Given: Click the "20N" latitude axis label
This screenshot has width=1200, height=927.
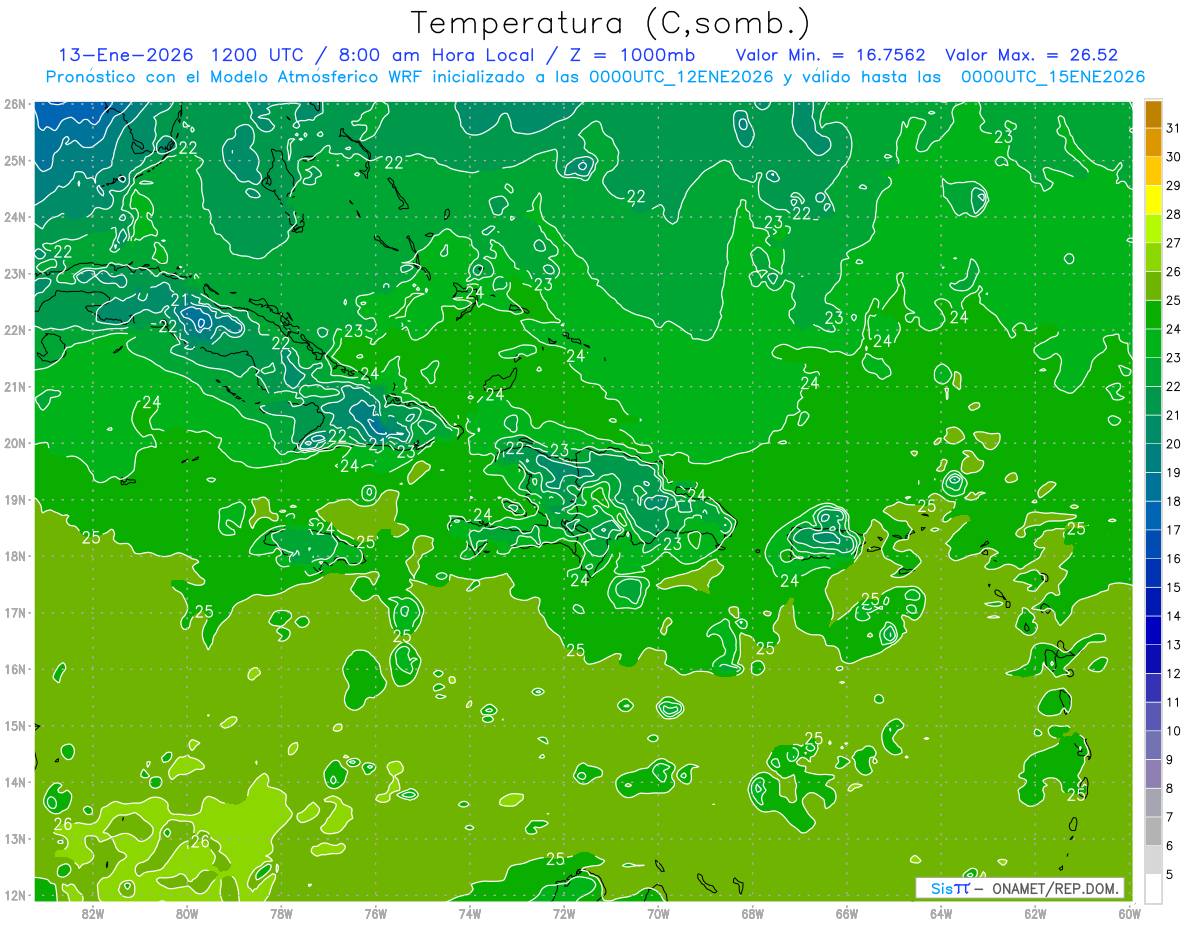Looking at the screenshot, I should pyautogui.click(x=14, y=443).
